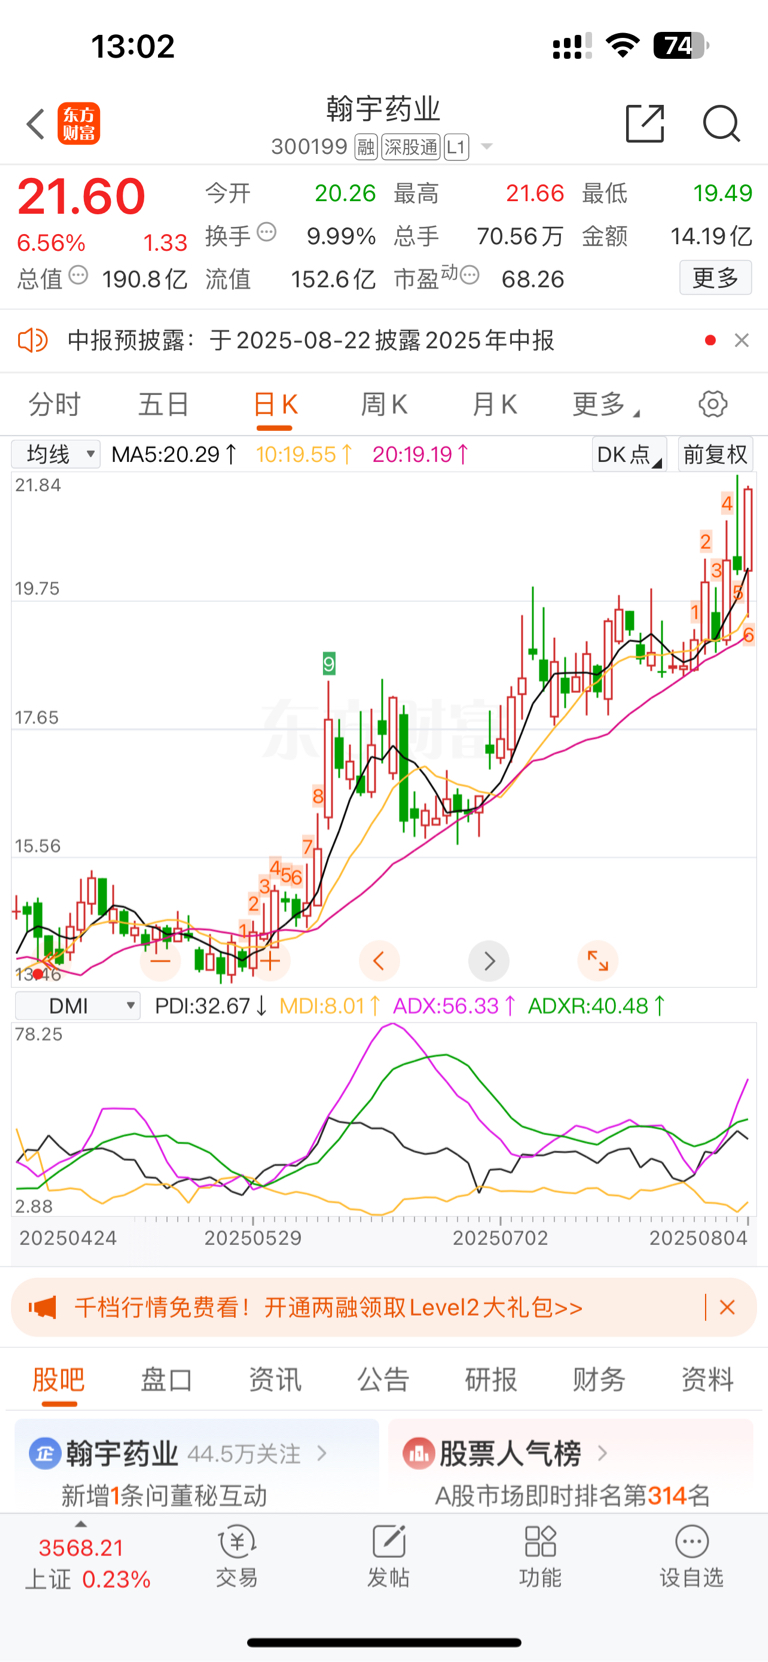Tap the MA5:20.29 value label
The image size is (768, 1662).
(174, 454)
